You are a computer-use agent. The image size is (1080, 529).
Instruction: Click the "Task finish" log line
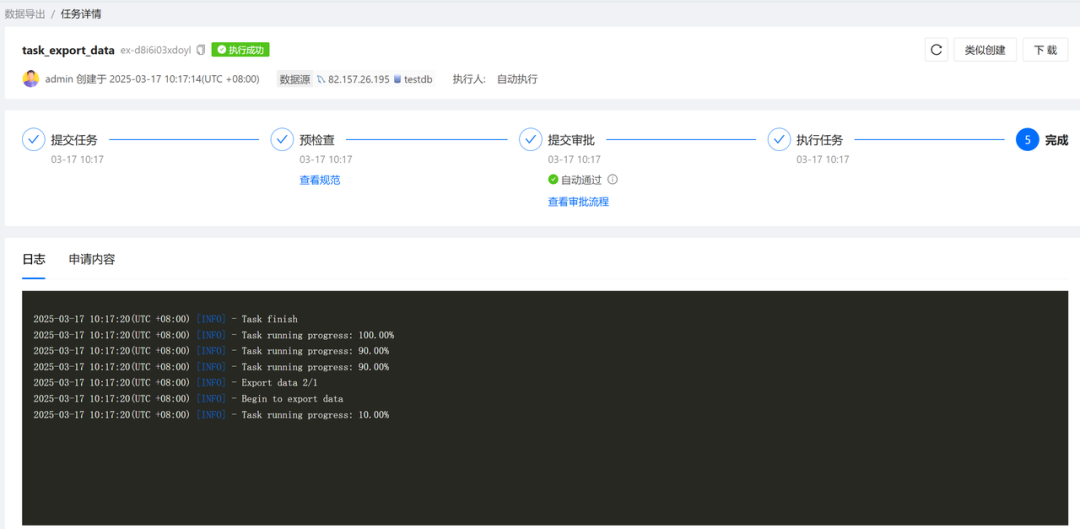pos(165,319)
